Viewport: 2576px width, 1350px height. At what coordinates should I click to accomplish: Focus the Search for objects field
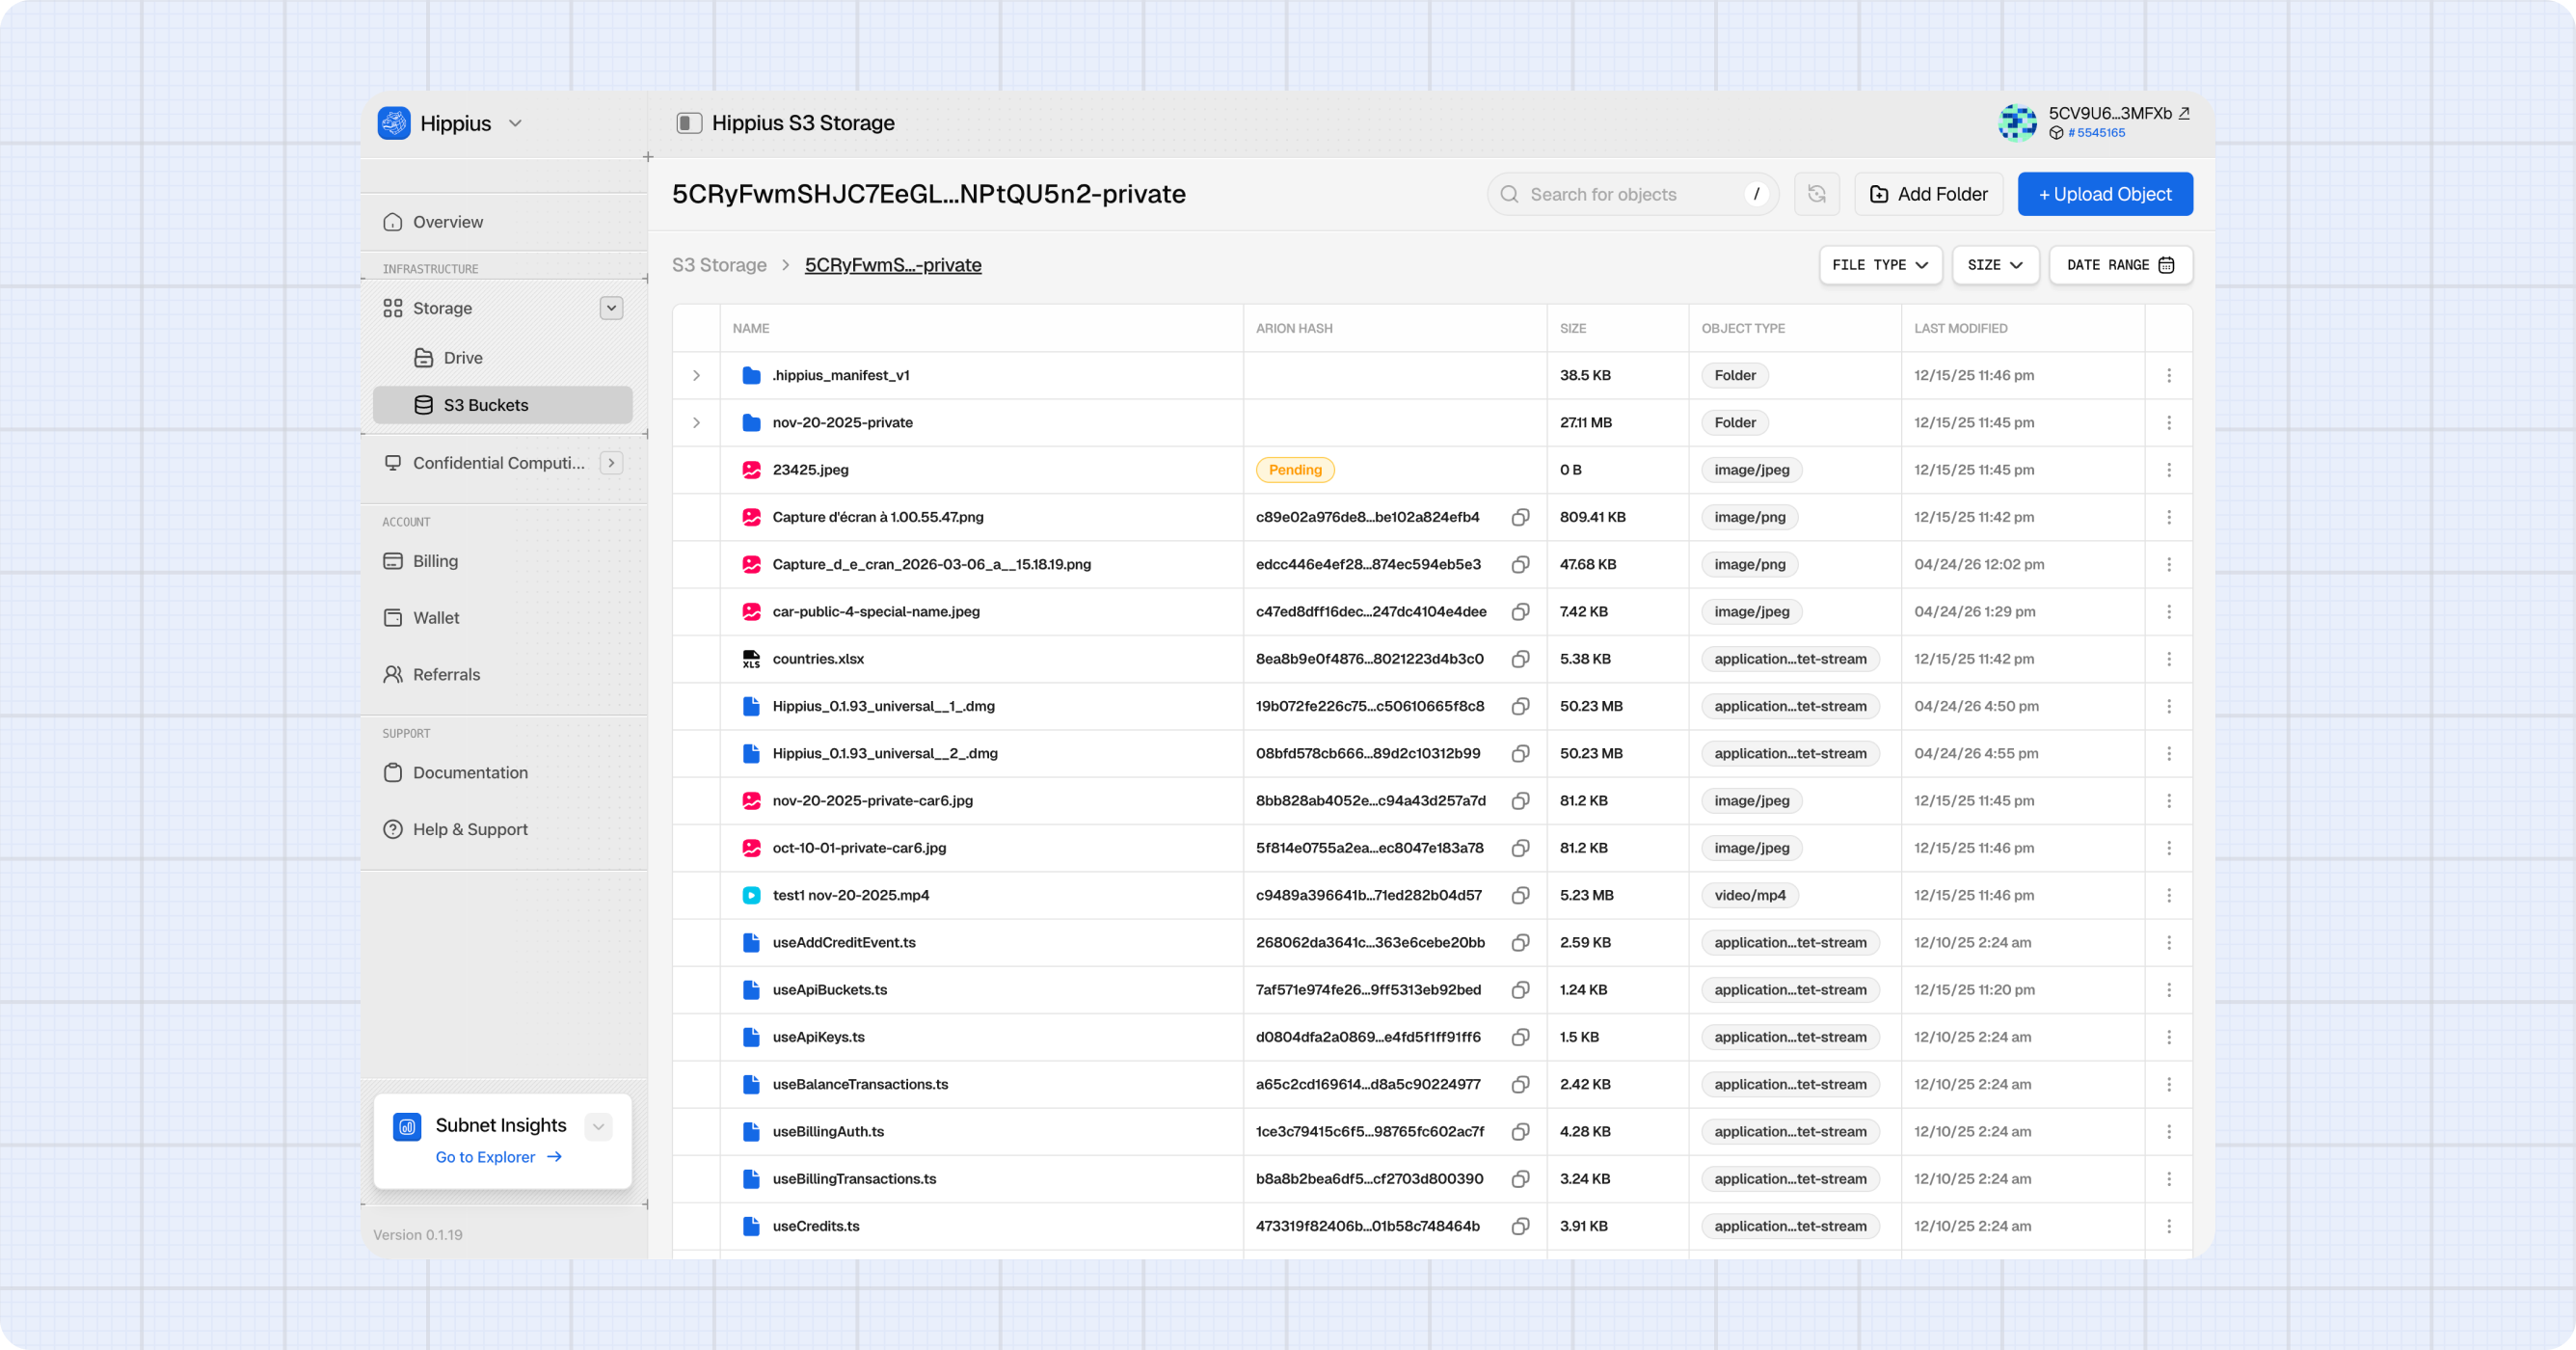(x=1633, y=194)
